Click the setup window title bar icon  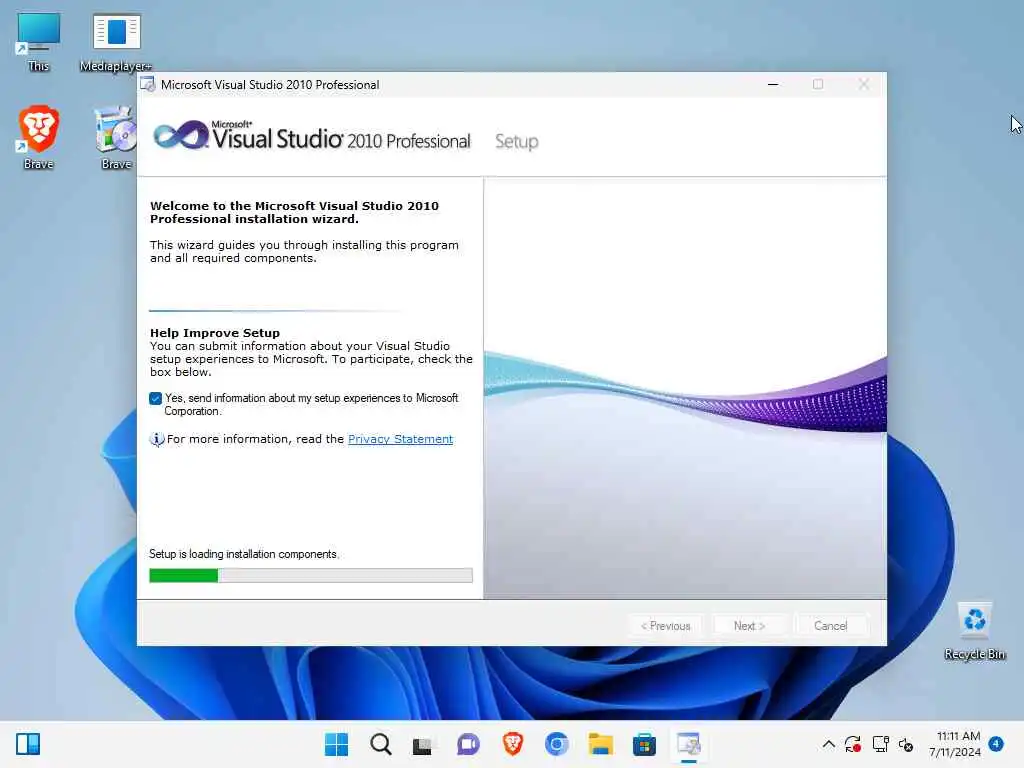148,84
